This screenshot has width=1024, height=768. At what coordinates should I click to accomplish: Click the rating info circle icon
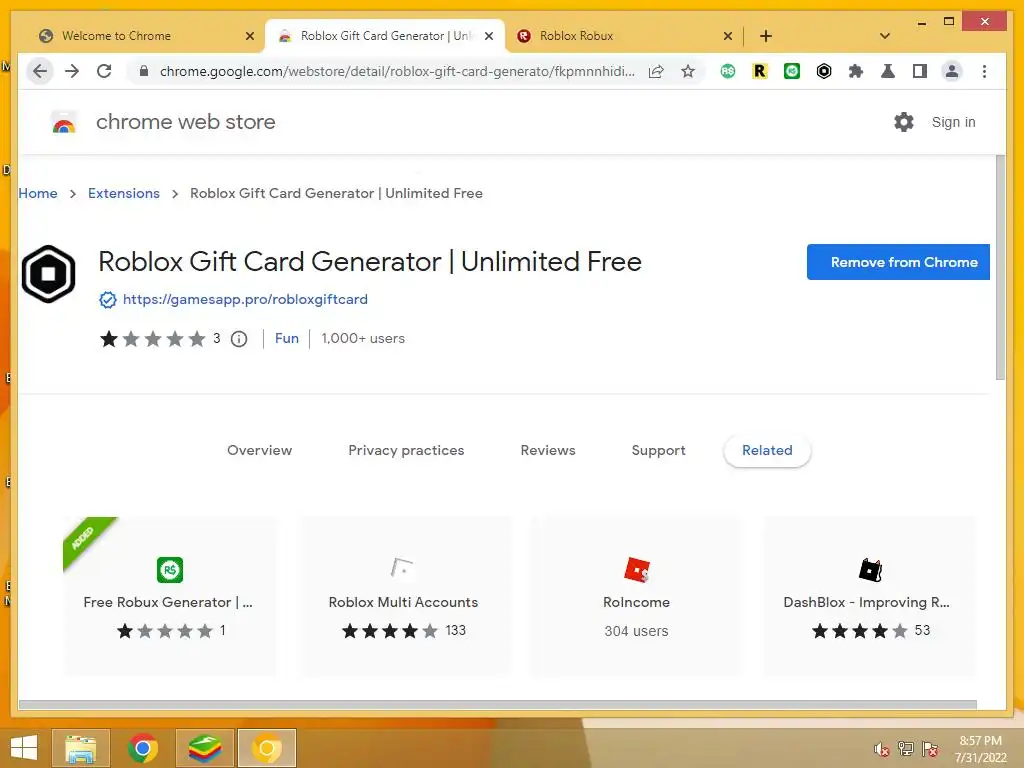(239, 339)
